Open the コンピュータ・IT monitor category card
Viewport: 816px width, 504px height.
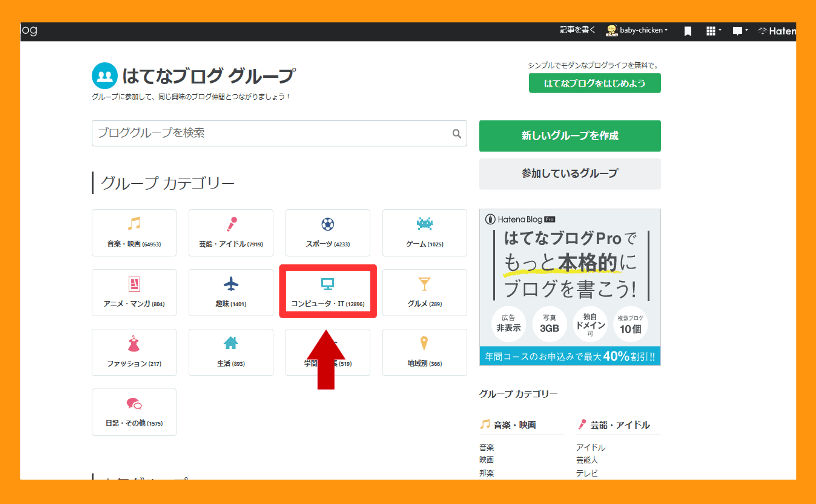(x=328, y=292)
